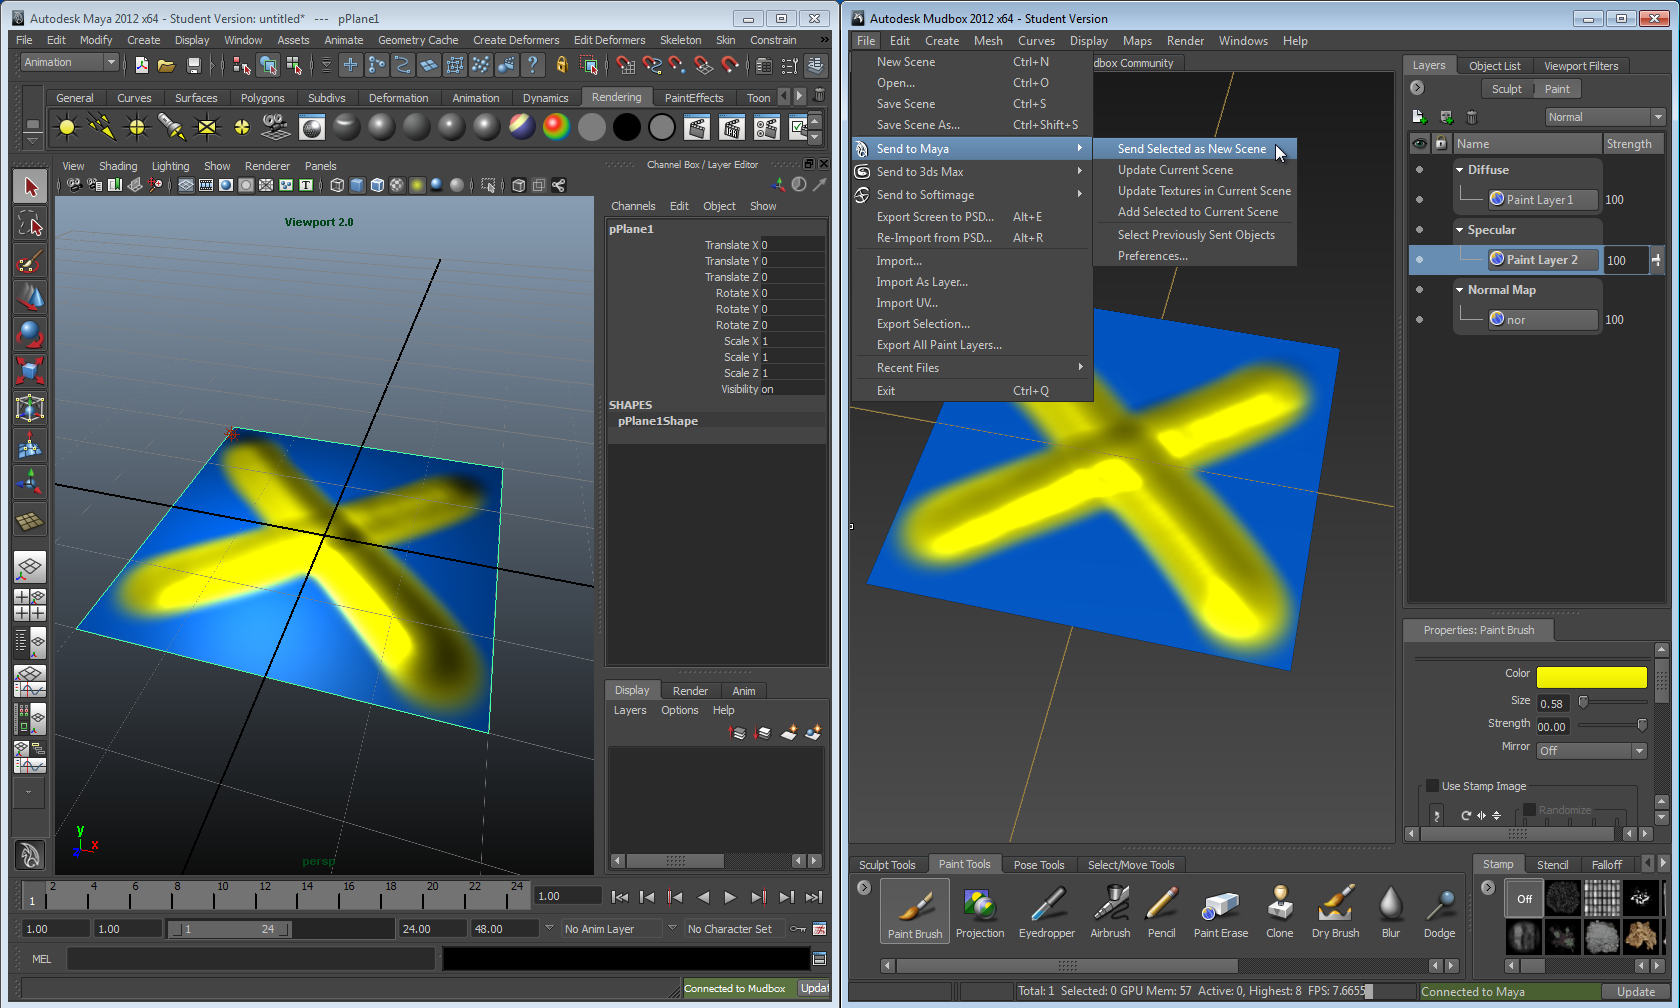The image size is (1680, 1008).
Task: Click the Maya MEL command input field
Action: tap(250, 959)
